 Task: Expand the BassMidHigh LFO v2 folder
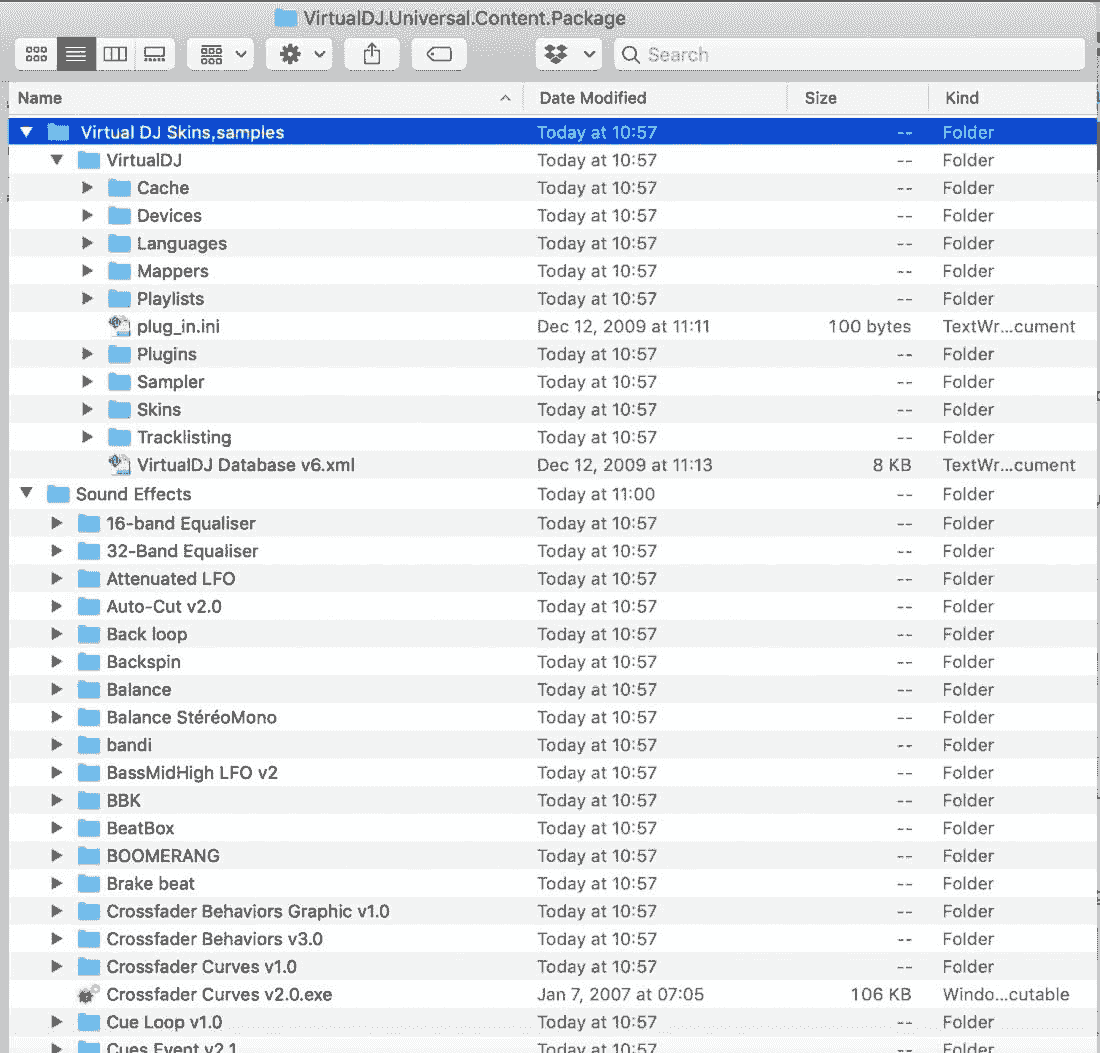click(x=57, y=772)
